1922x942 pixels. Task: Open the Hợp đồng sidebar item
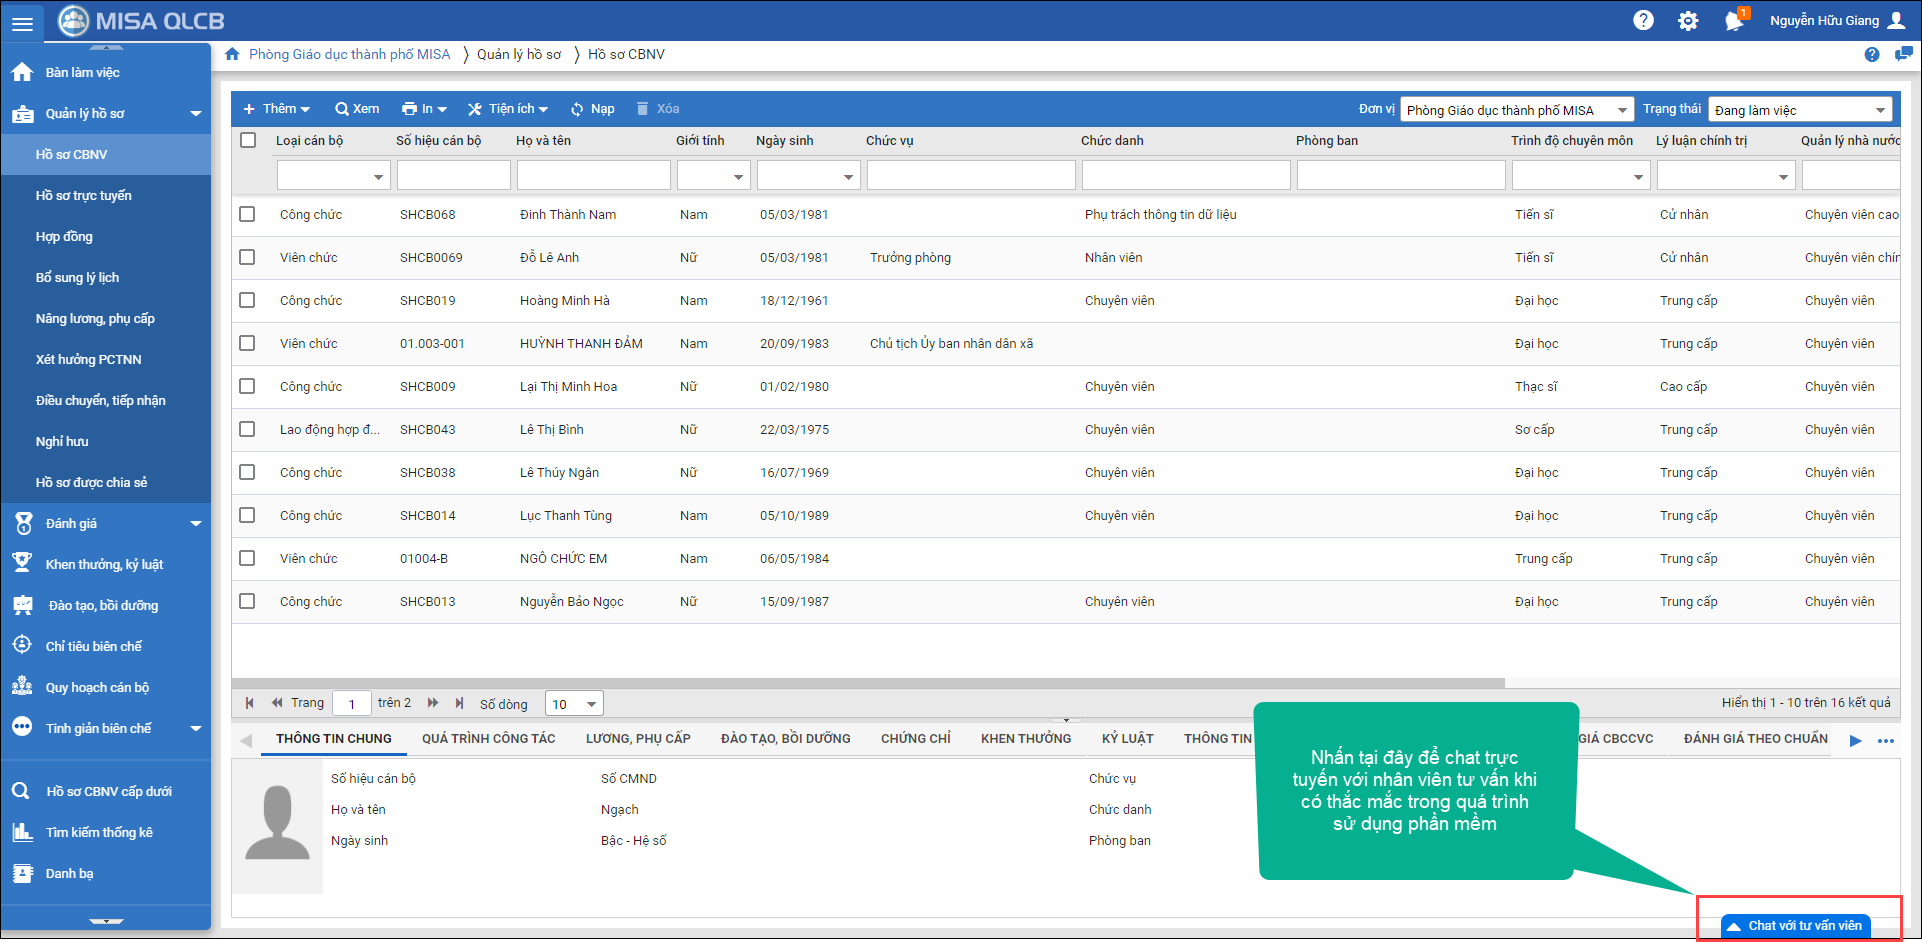click(x=64, y=237)
